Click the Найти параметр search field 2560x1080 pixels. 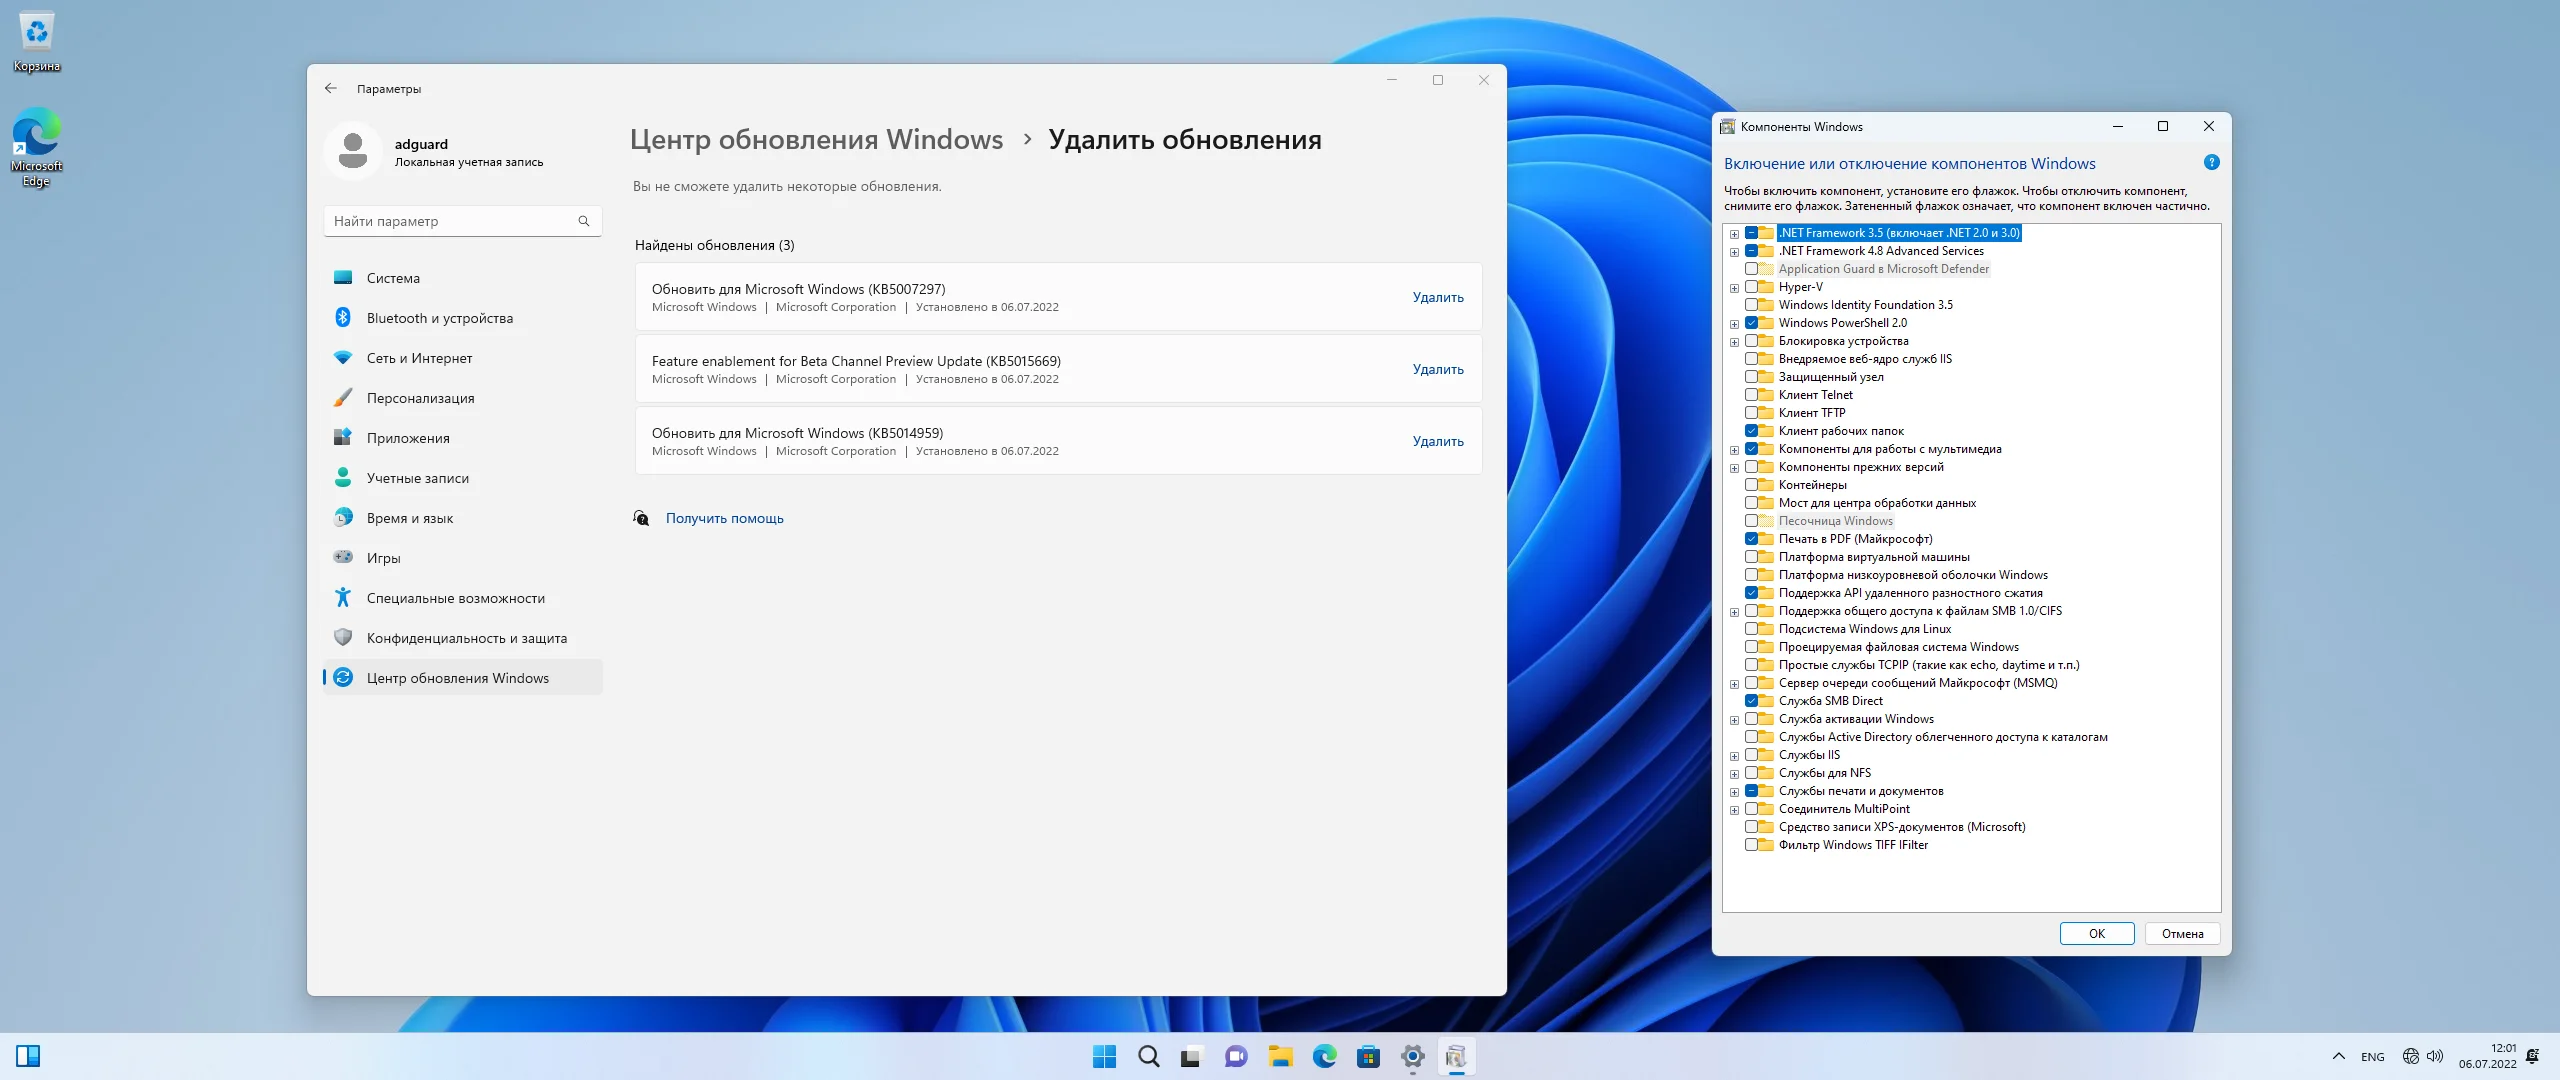point(450,221)
